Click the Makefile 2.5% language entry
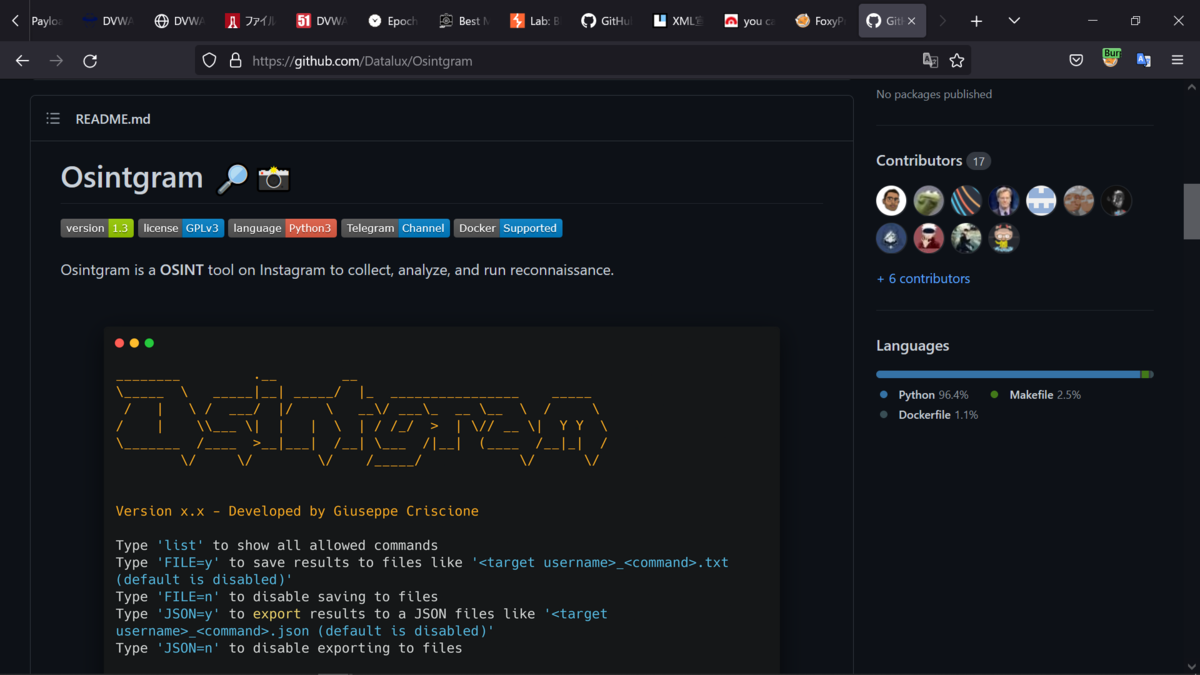Screen dimensions: 1200x675 pyautogui.click(x=1036, y=395)
